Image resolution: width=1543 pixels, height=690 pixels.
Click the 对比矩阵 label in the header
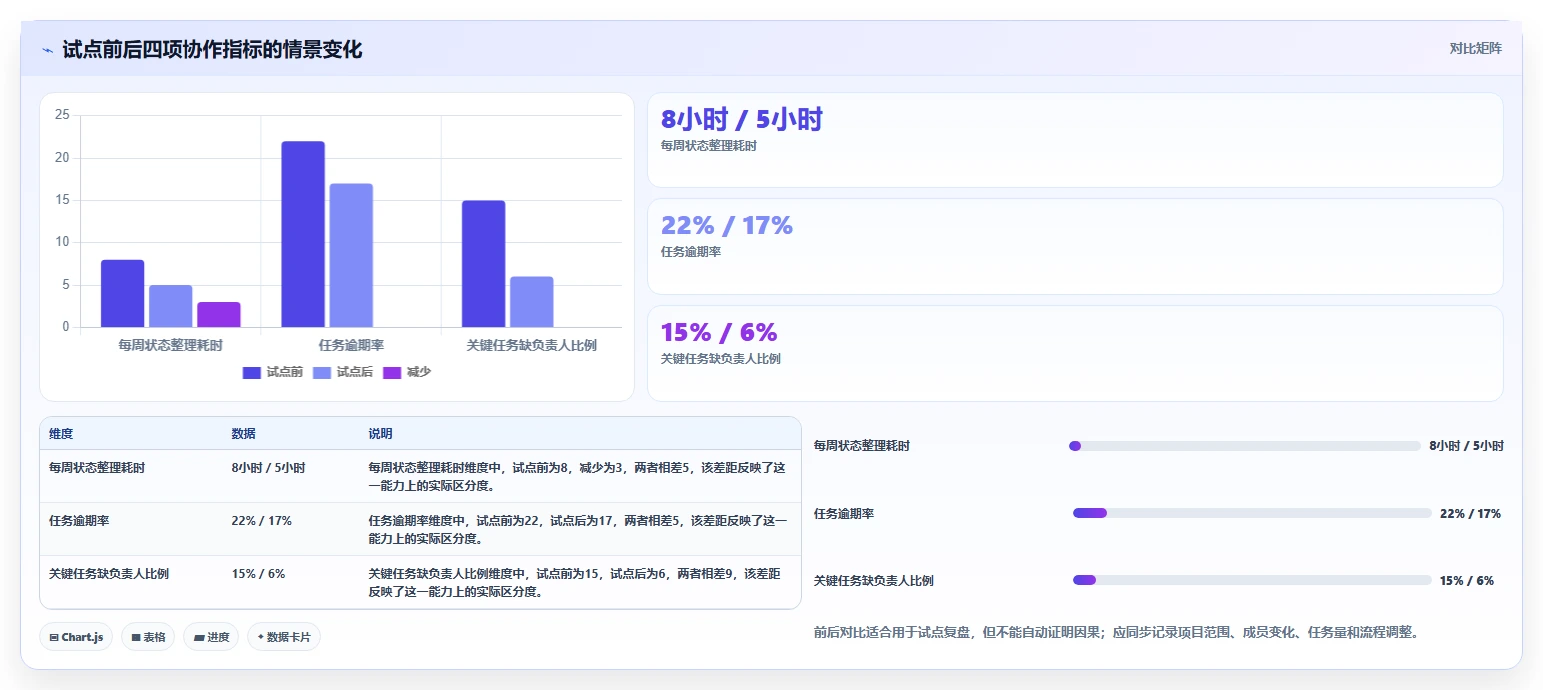(1476, 48)
